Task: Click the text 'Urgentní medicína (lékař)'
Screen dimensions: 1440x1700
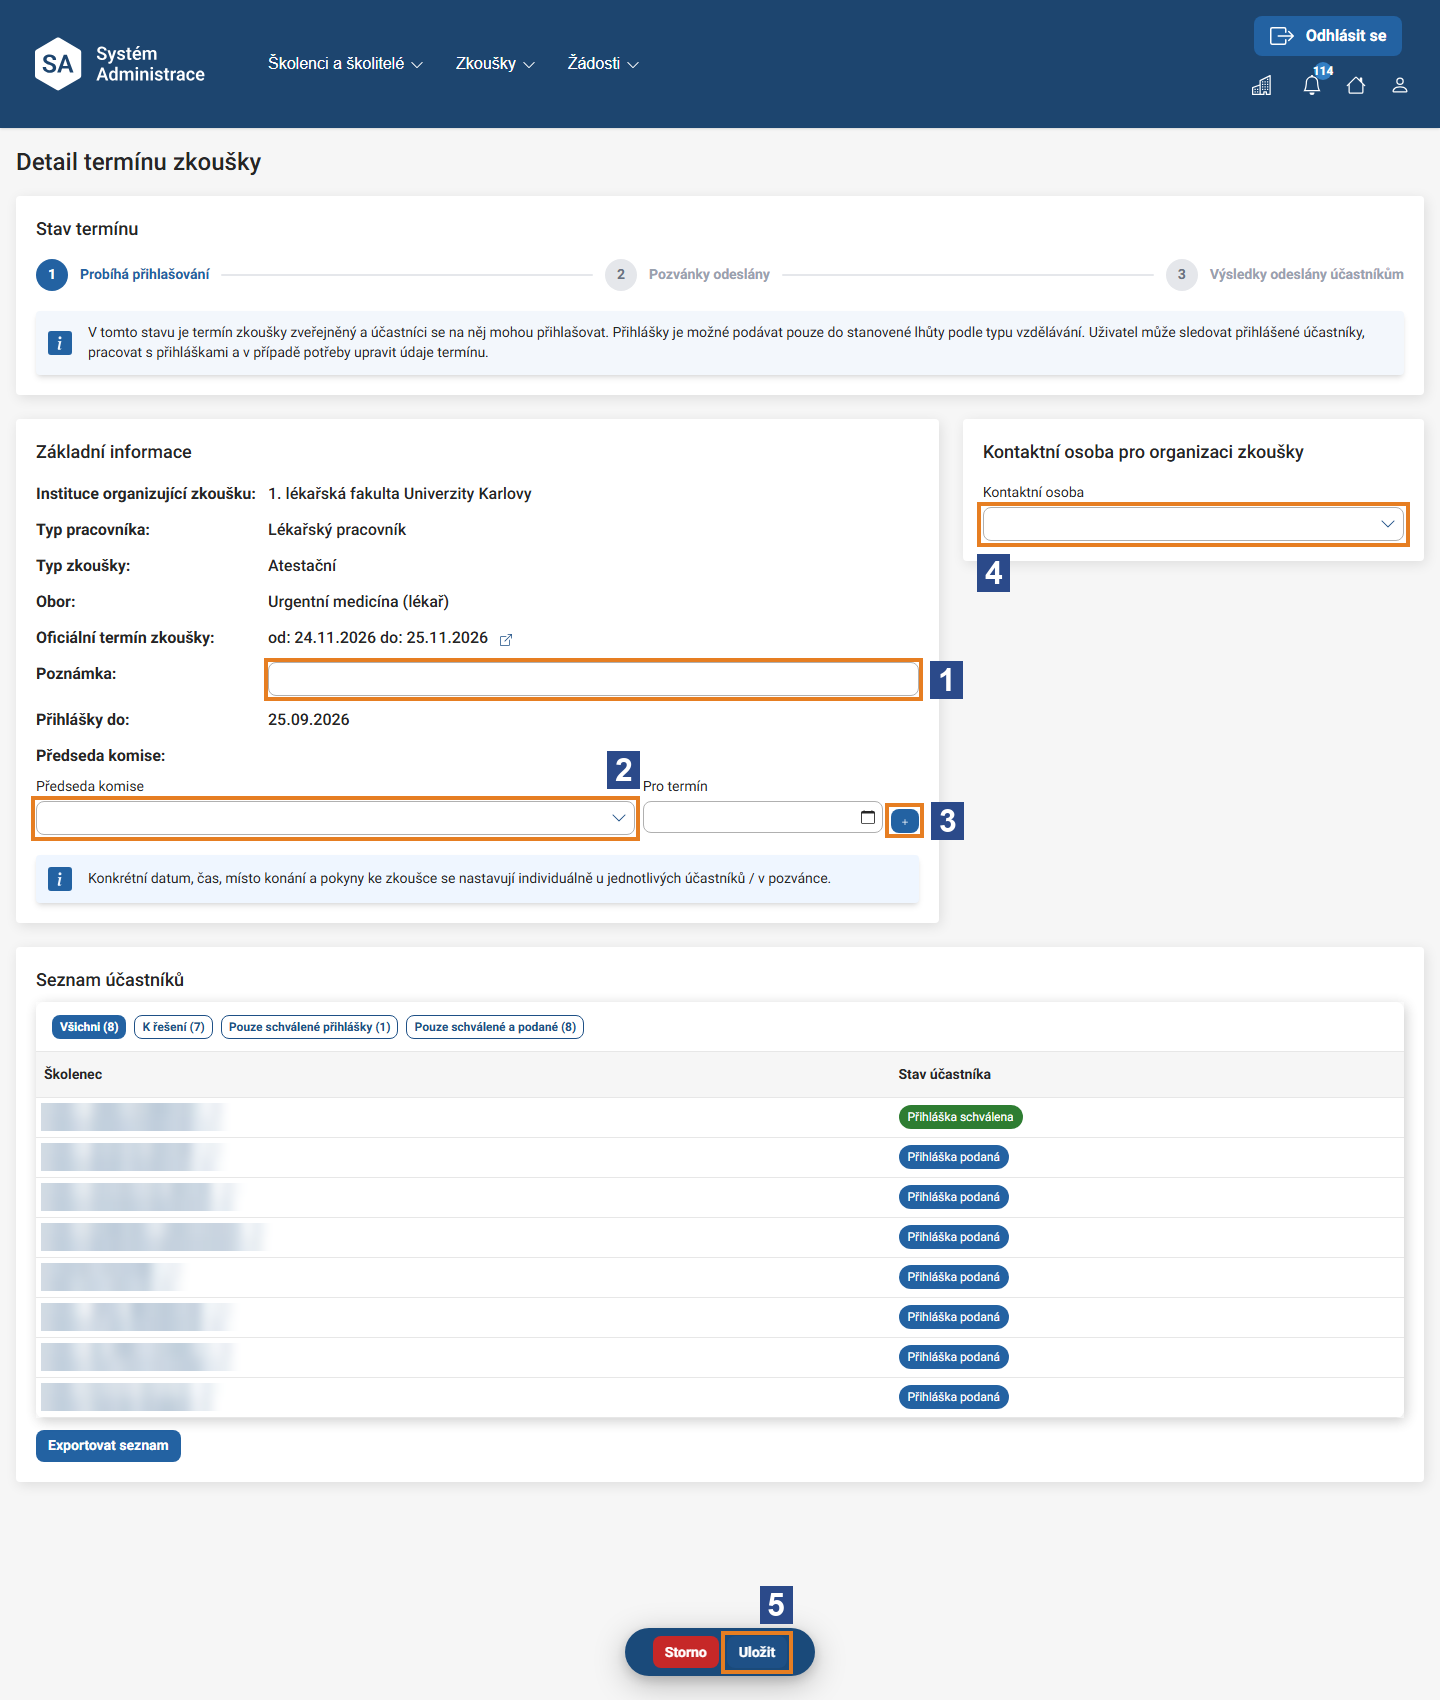Action: [358, 602]
